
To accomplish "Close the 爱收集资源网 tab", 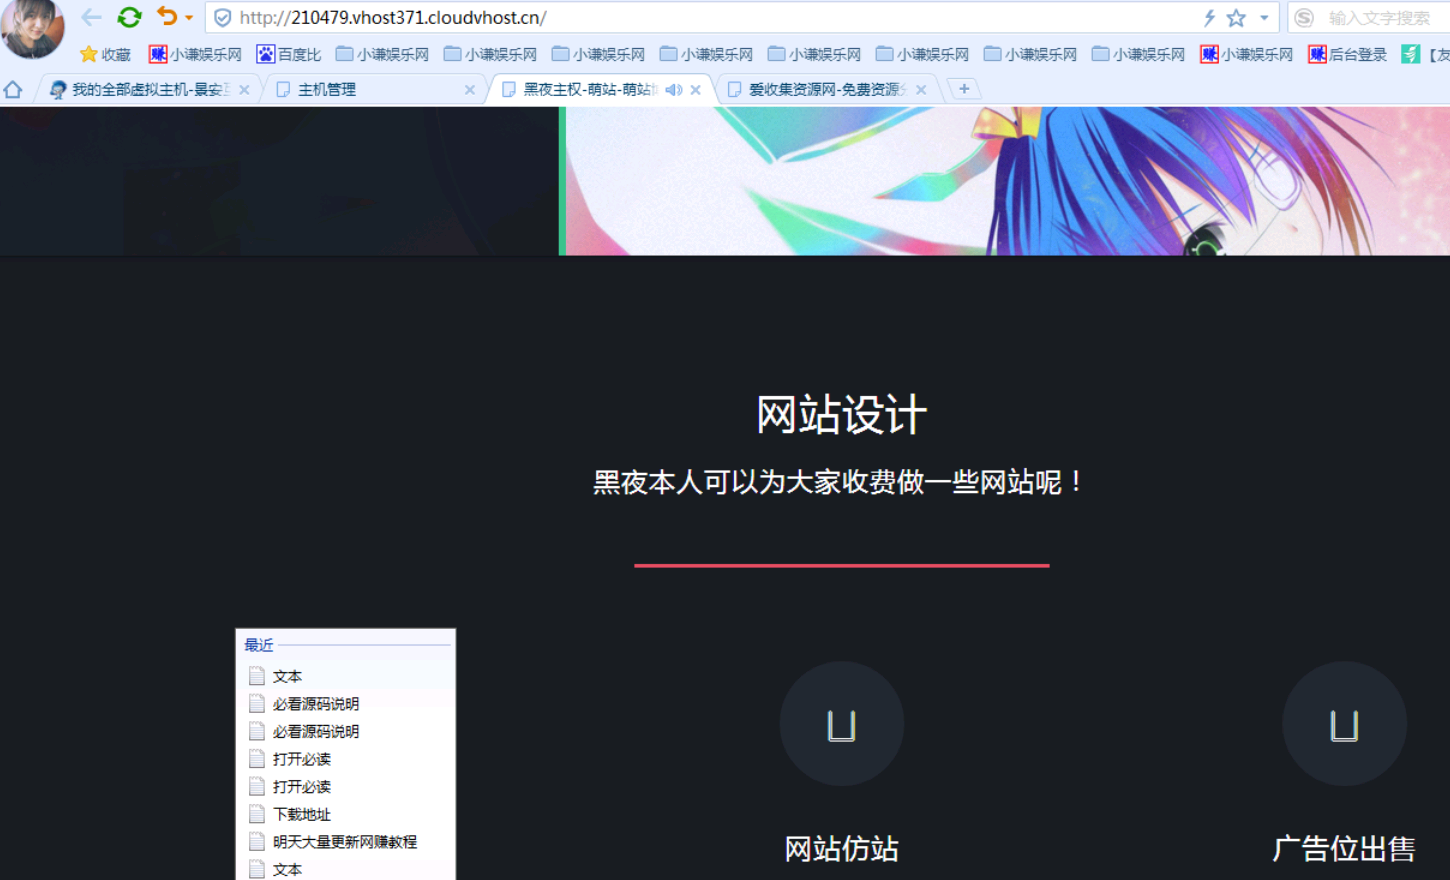I will [x=921, y=90].
